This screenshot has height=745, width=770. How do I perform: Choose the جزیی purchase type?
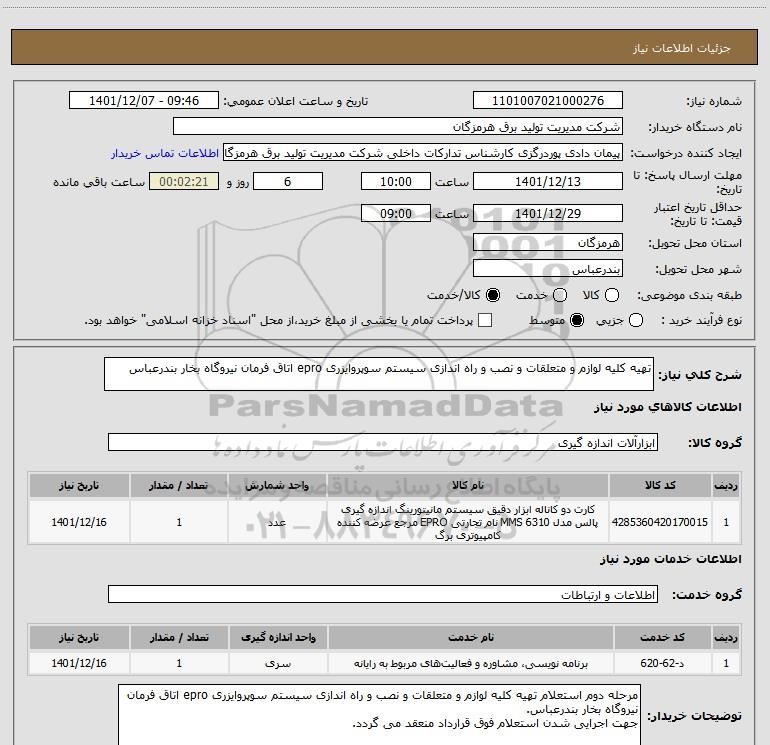tap(636, 321)
